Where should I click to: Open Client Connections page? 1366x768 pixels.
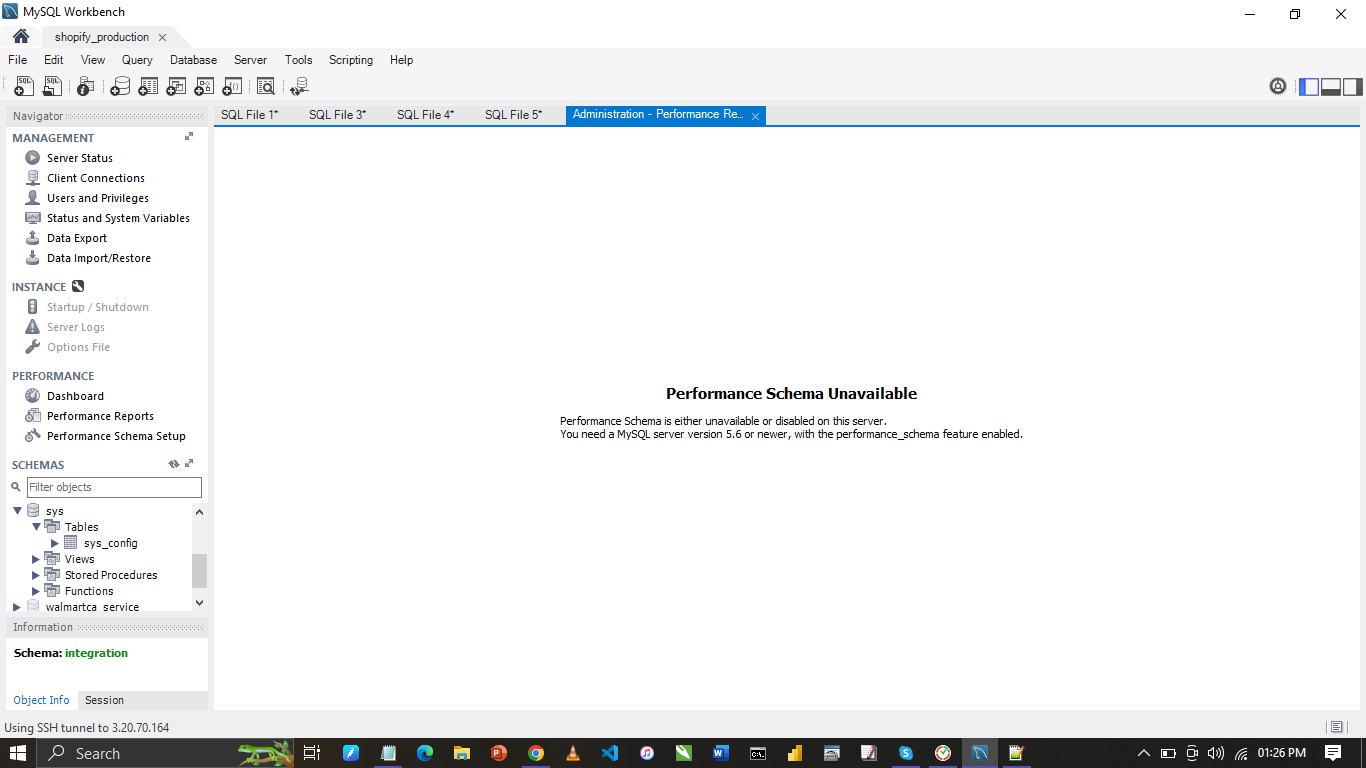(x=96, y=178)
